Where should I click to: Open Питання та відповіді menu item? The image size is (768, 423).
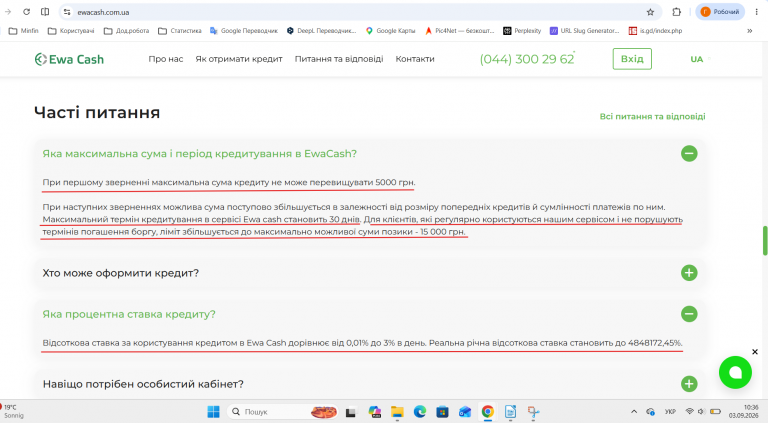click(339, 59)
